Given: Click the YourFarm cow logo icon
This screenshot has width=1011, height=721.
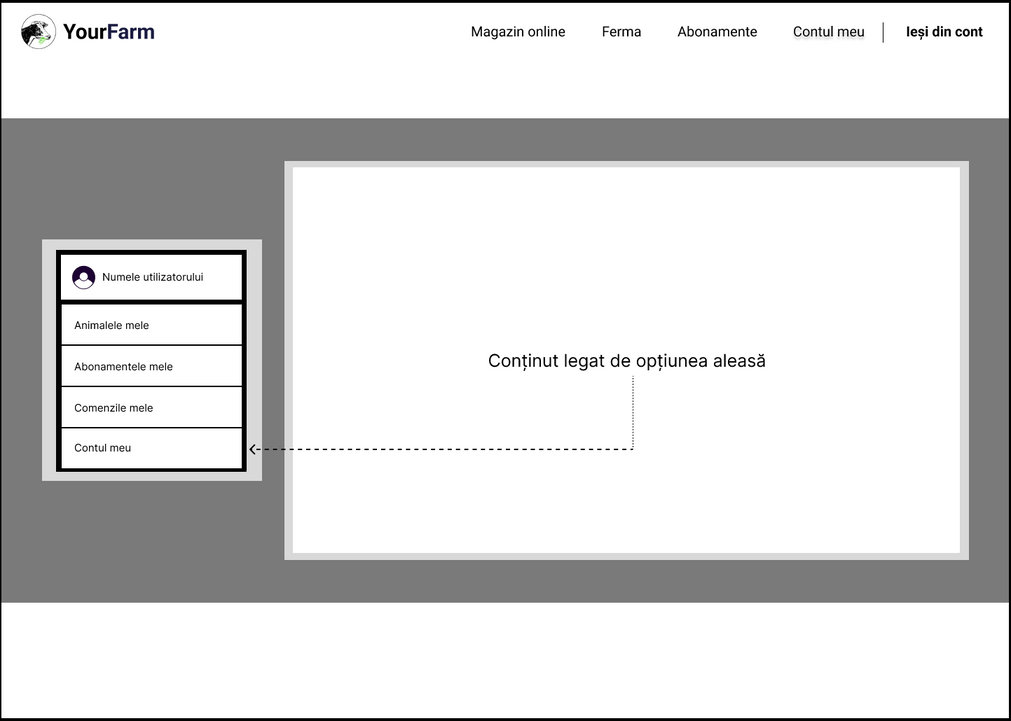Looking at the screenshot, I should [x=38, y=32].
